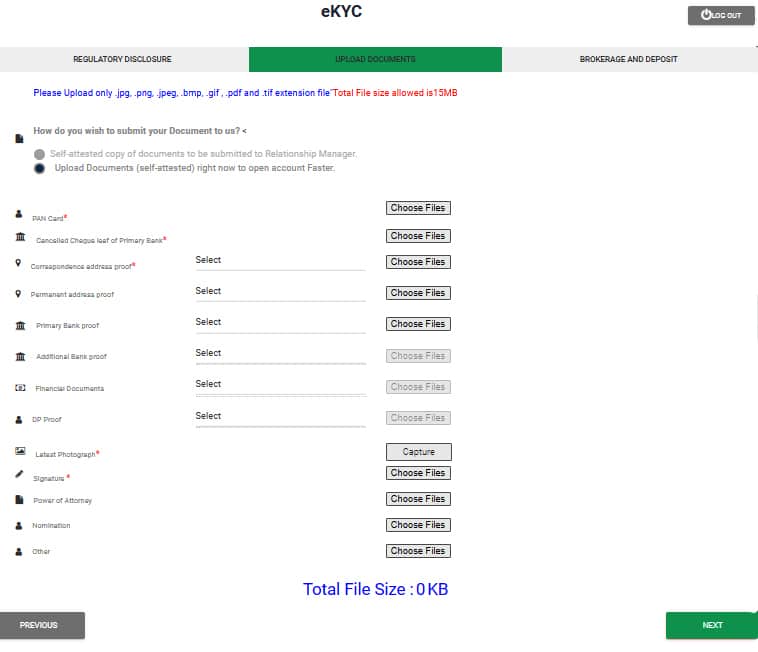The width and height of the screenshot is (758, 652).
Task: Click the location pin for Correspondence address proof
Action: 18,262
